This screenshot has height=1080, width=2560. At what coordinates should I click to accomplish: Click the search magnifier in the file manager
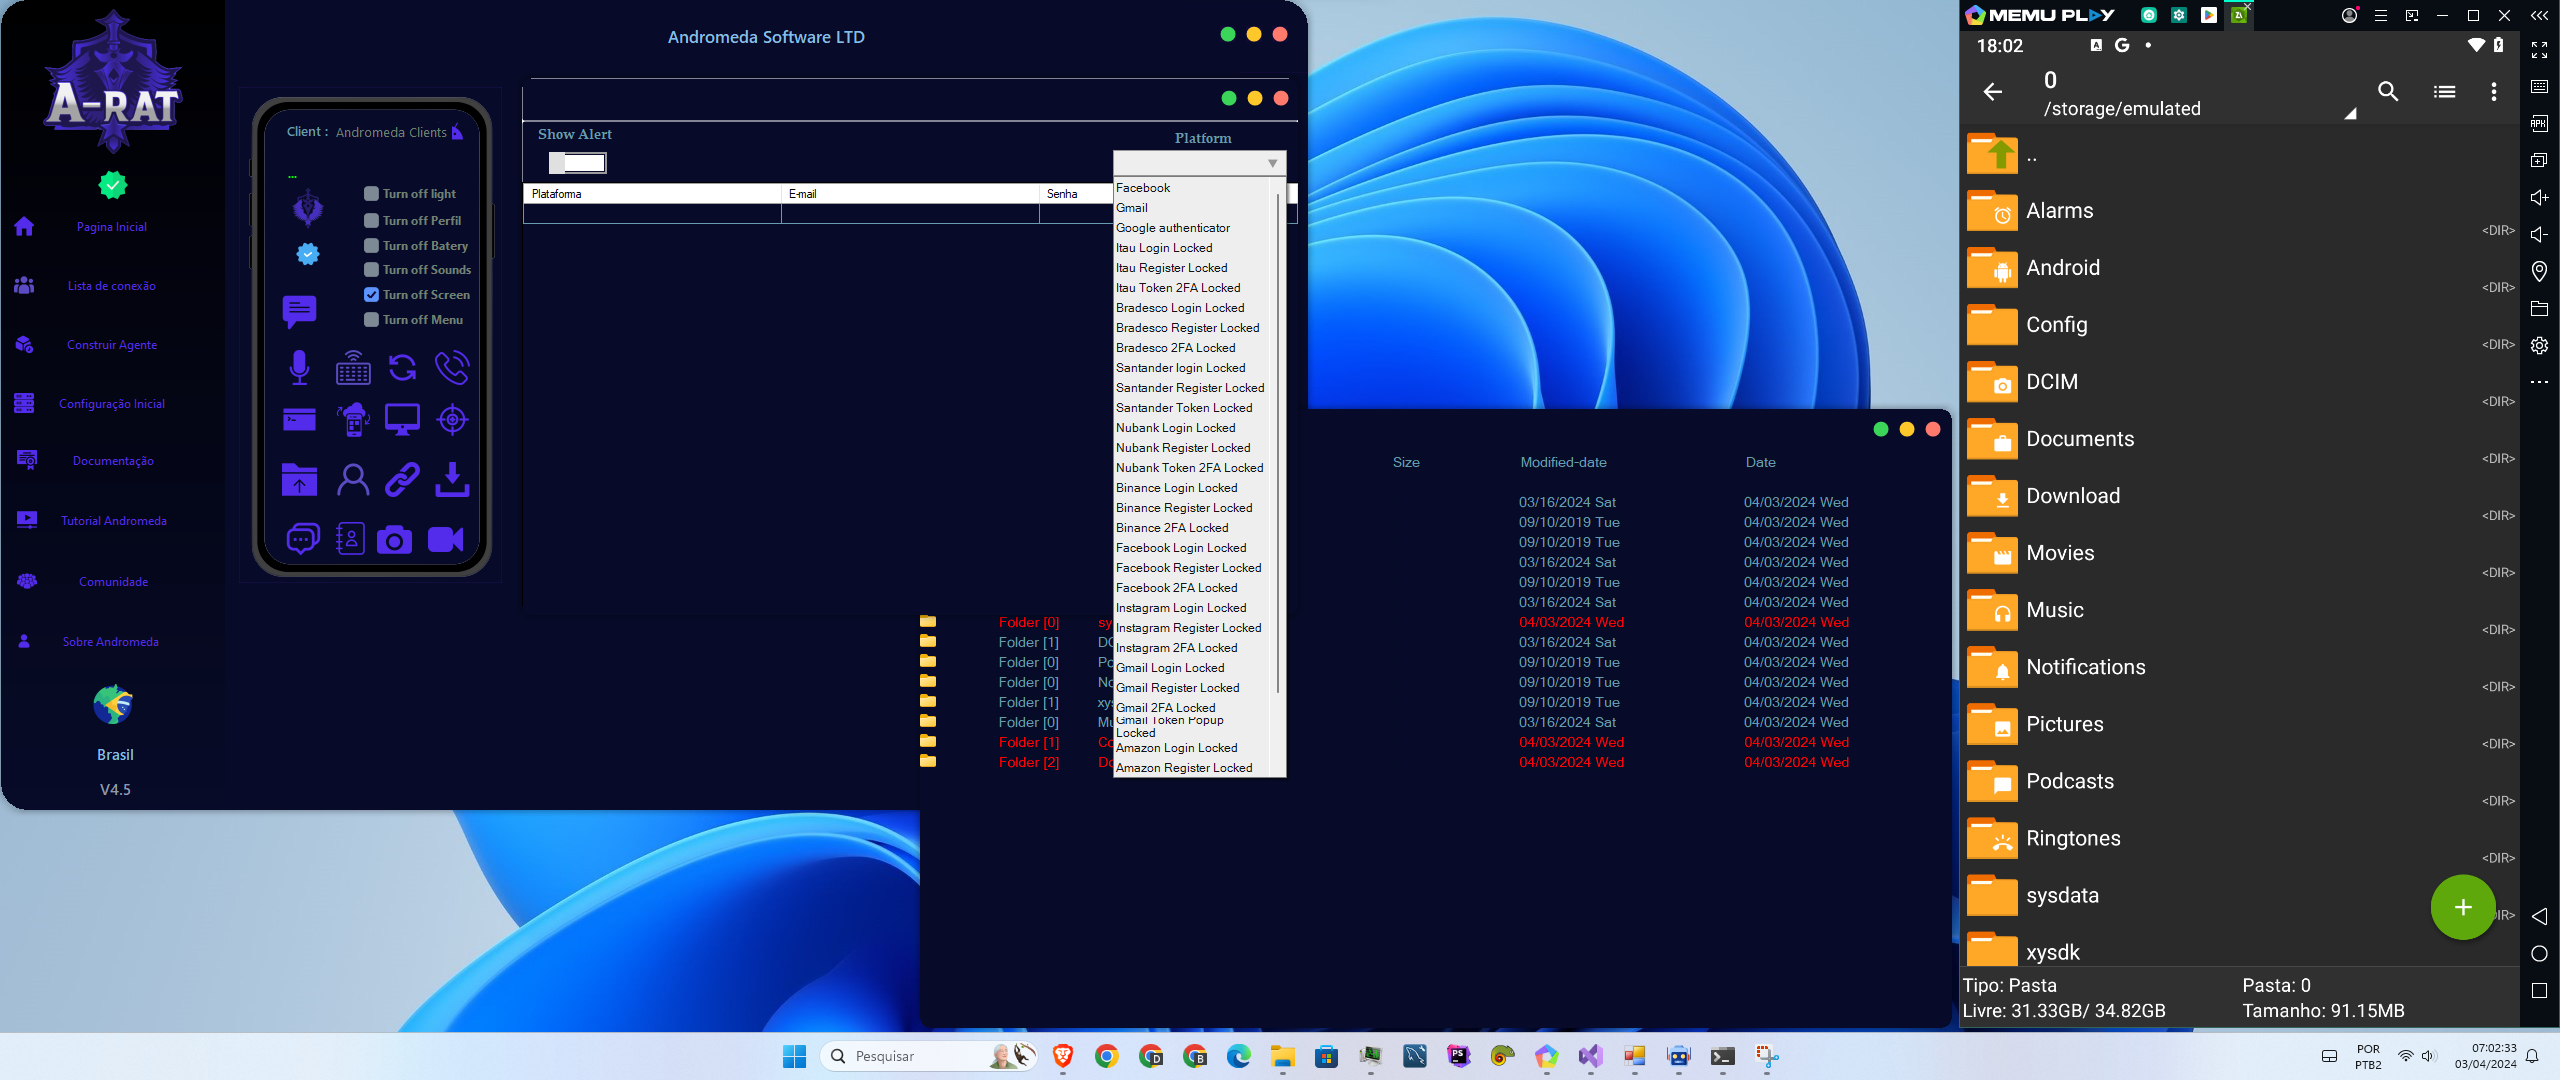pos(2388,92)
